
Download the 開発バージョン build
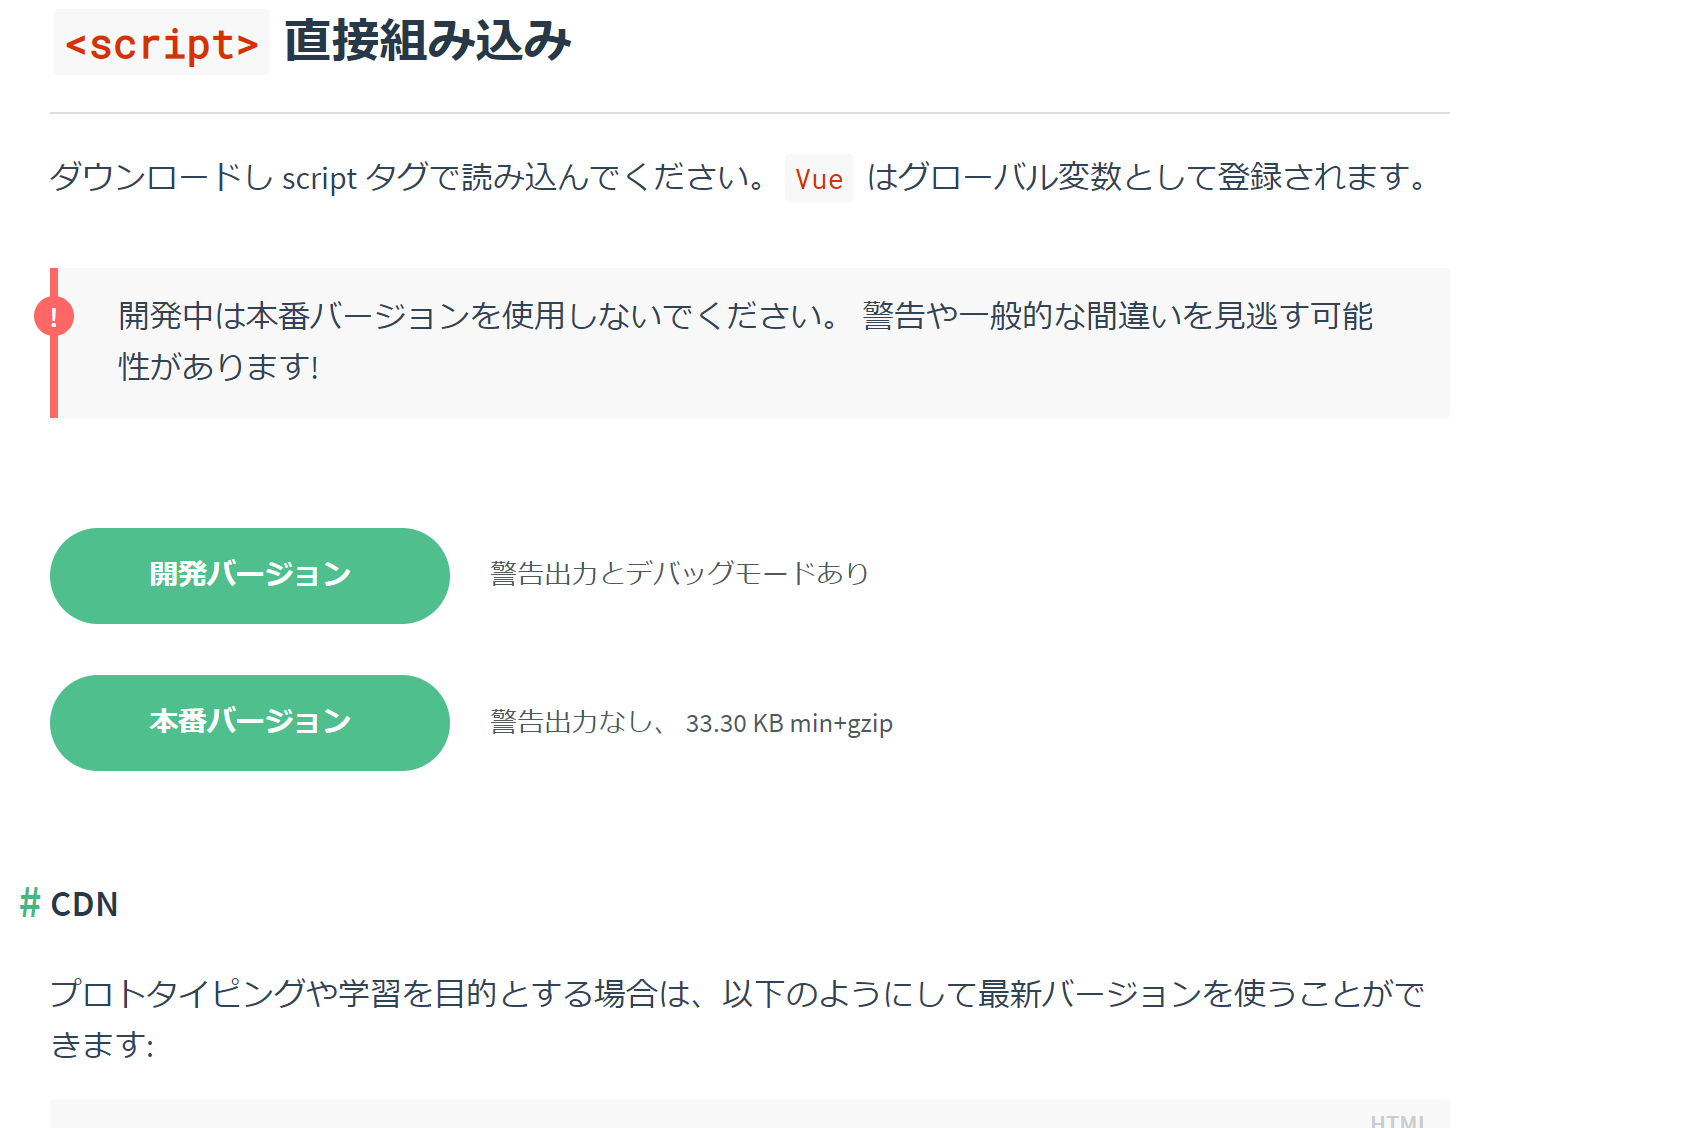[x=250, y=576]
